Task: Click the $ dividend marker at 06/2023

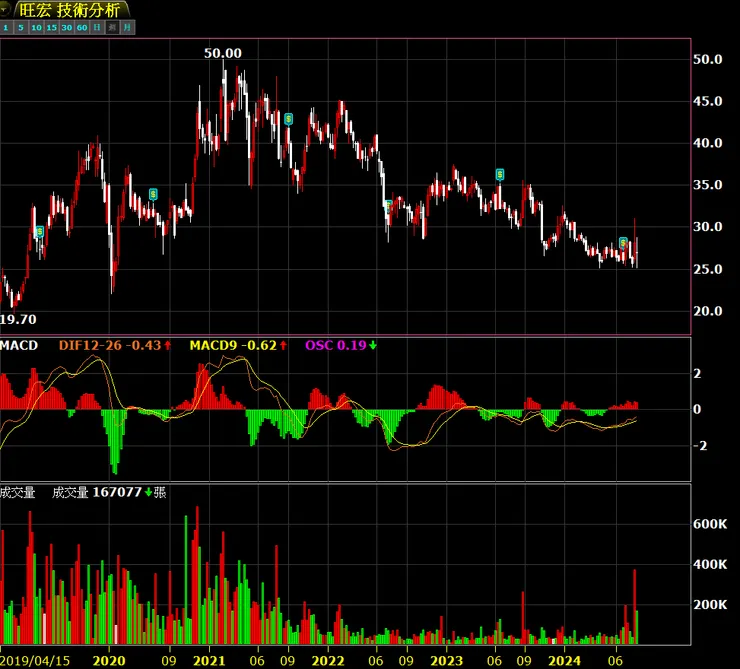Action: (500, 175)
